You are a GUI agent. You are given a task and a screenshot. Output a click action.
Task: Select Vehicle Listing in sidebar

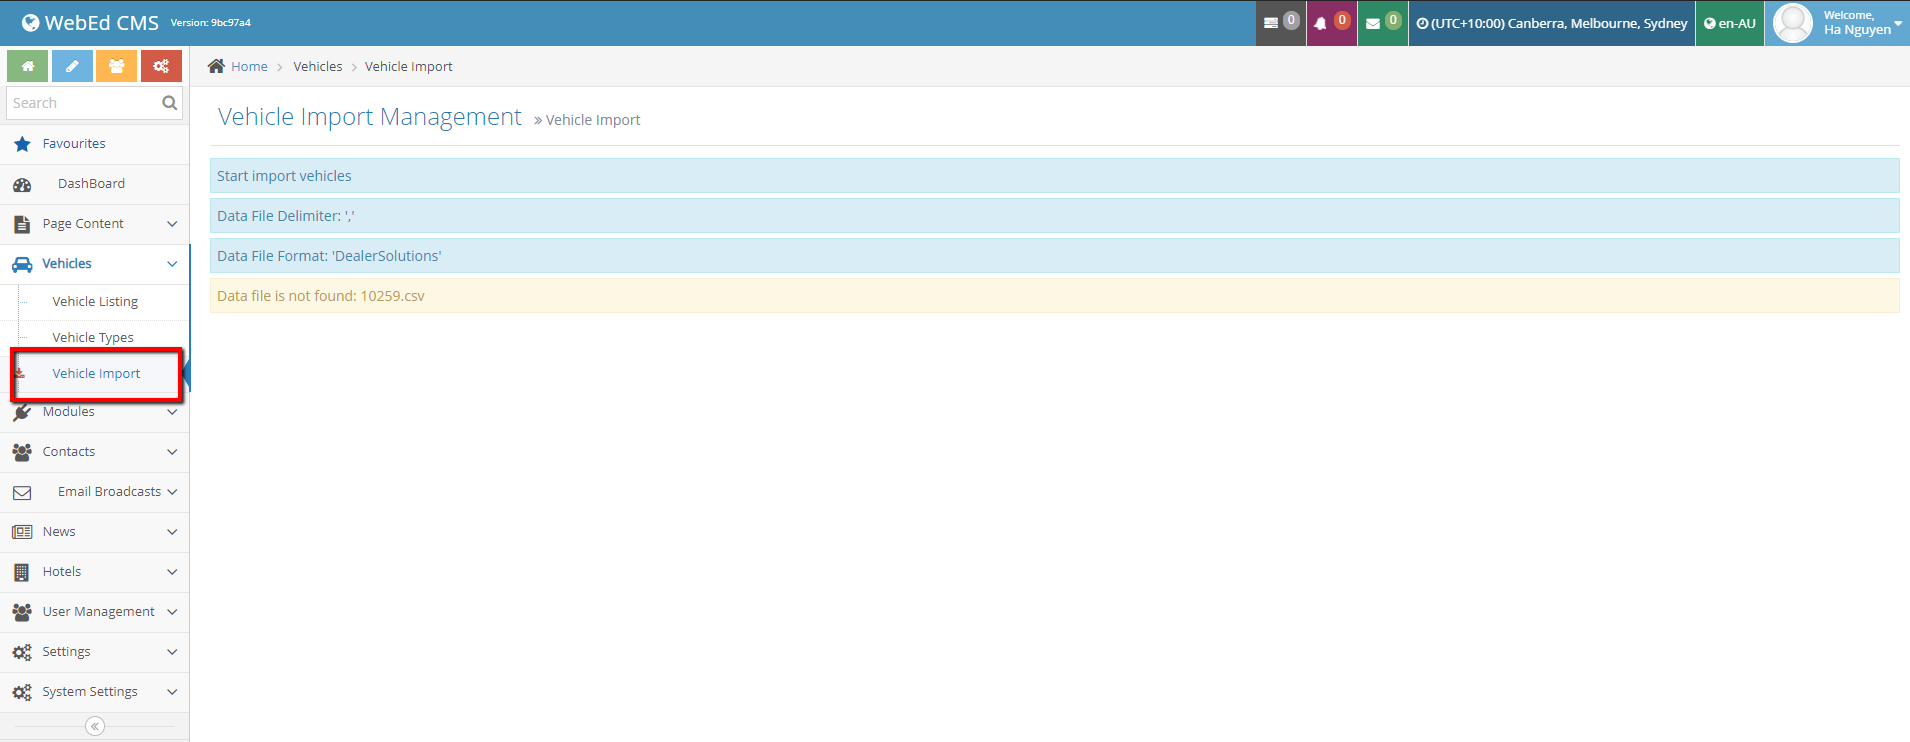coord(95,302)
